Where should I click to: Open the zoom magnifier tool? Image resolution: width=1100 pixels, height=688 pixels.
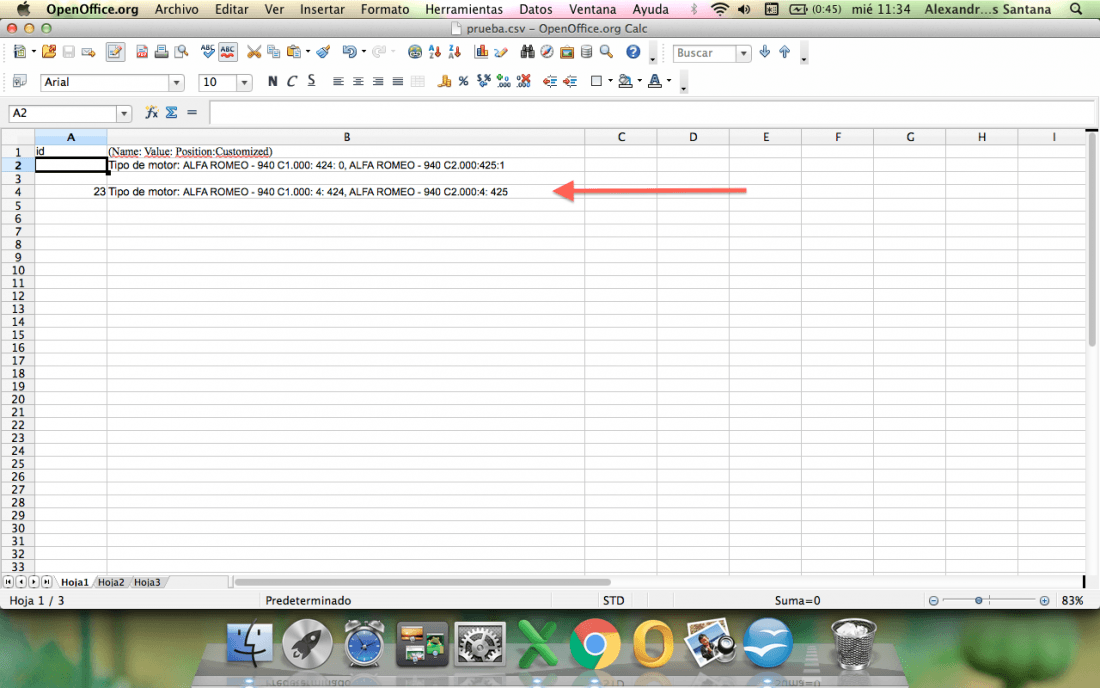click(x=607, y=52)
